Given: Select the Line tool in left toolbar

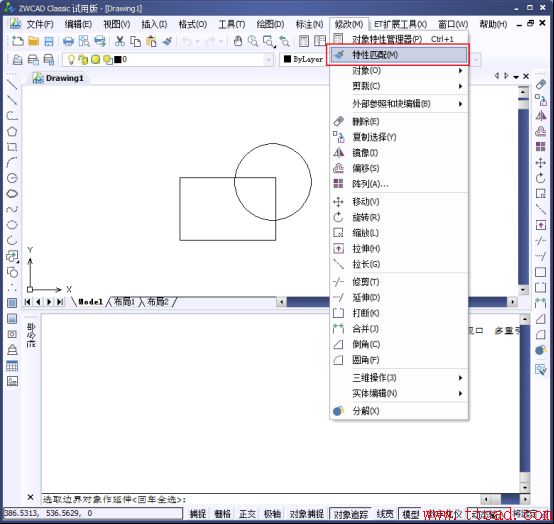Looking at the screenshot, I should pyautogui.click(x=12, y=84).
